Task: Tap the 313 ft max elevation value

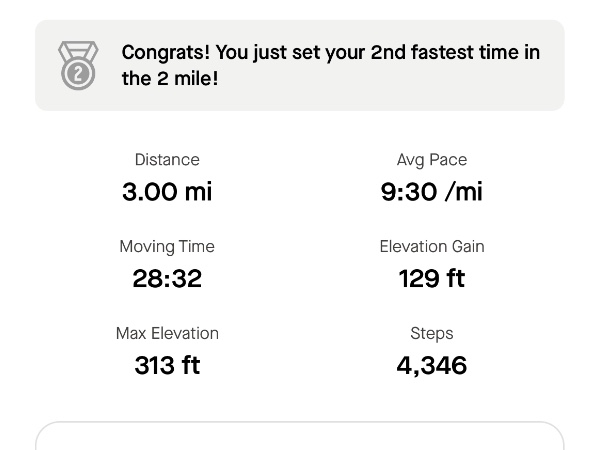Action: (167, 365)
